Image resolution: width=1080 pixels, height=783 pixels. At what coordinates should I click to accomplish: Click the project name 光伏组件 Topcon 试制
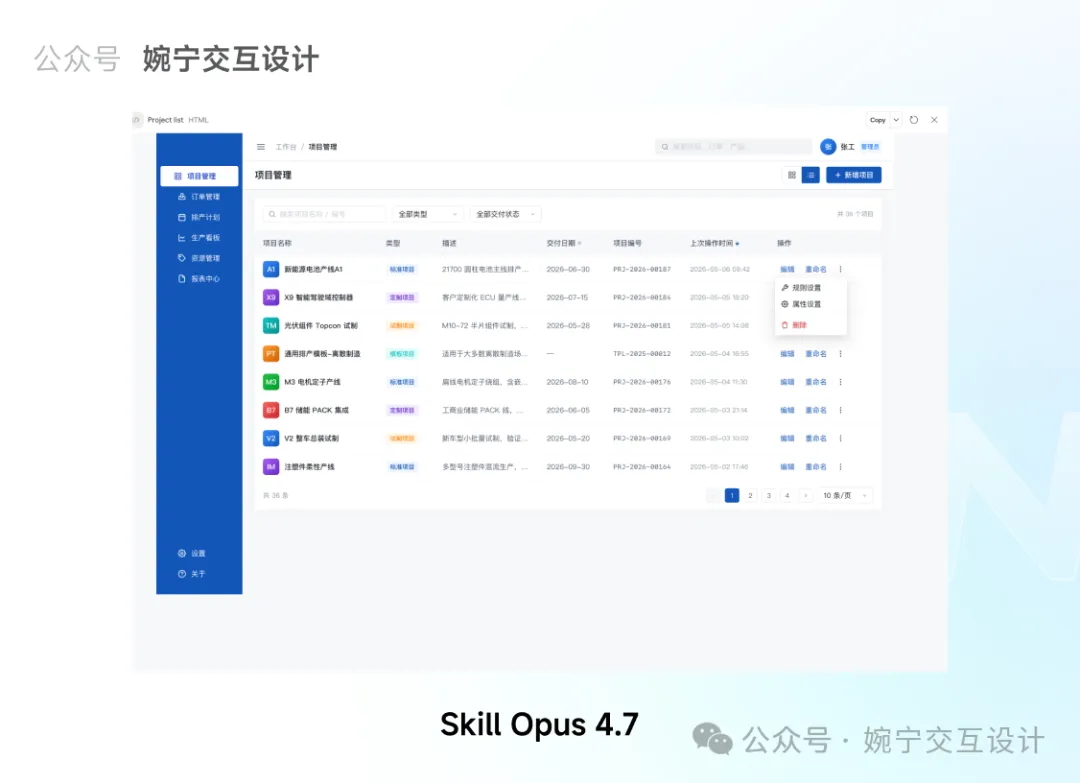tap(321, 326)
